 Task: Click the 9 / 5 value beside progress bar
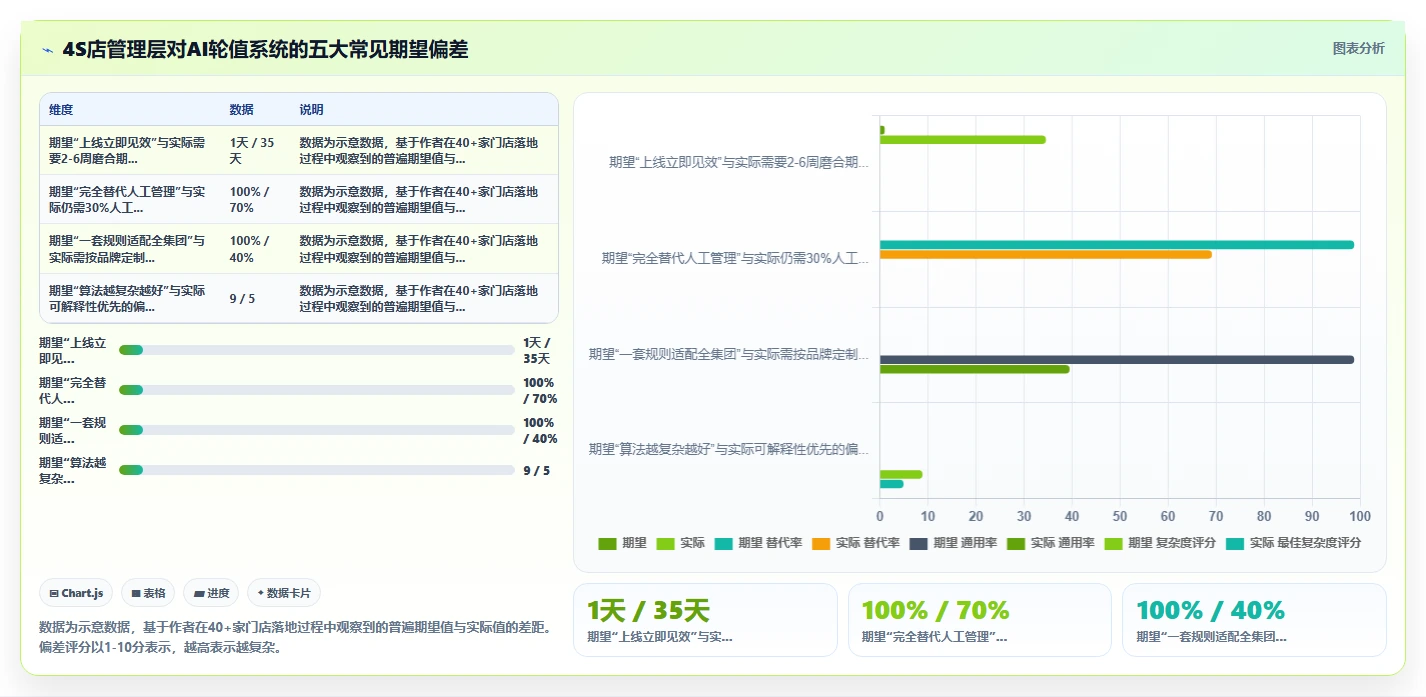coord(536,470)
